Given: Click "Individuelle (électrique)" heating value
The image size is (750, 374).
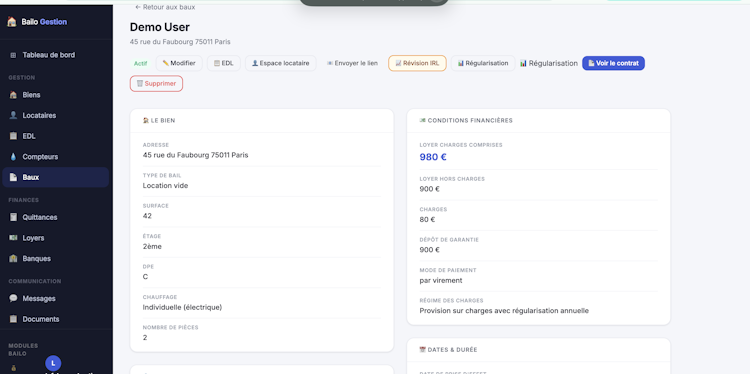Looking at the screenshot, I should (182, 307).
